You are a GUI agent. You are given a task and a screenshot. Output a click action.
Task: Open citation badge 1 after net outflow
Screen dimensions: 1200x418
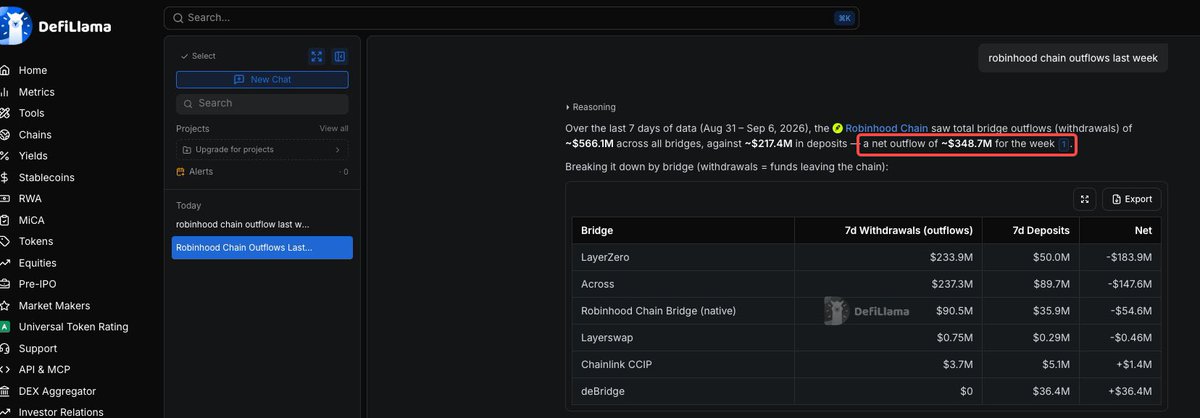[1064, 145]
